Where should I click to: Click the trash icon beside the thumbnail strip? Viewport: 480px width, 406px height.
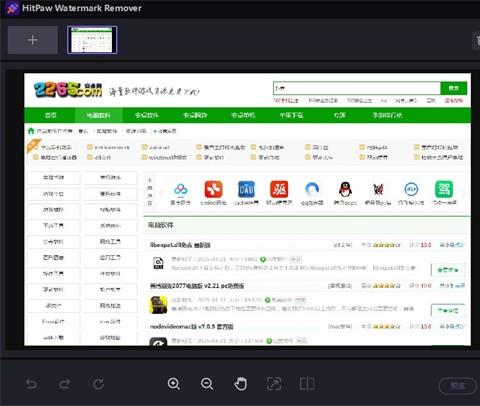tap(477, 41)
